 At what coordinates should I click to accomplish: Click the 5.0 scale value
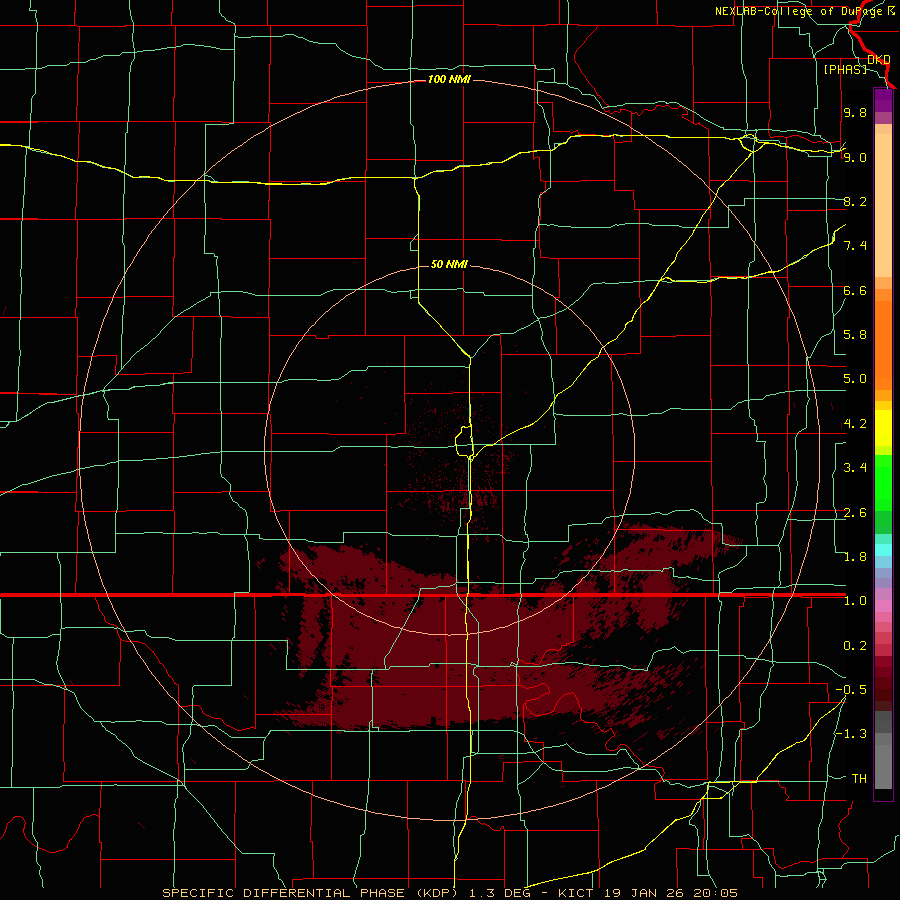click(x=855, y=379)
